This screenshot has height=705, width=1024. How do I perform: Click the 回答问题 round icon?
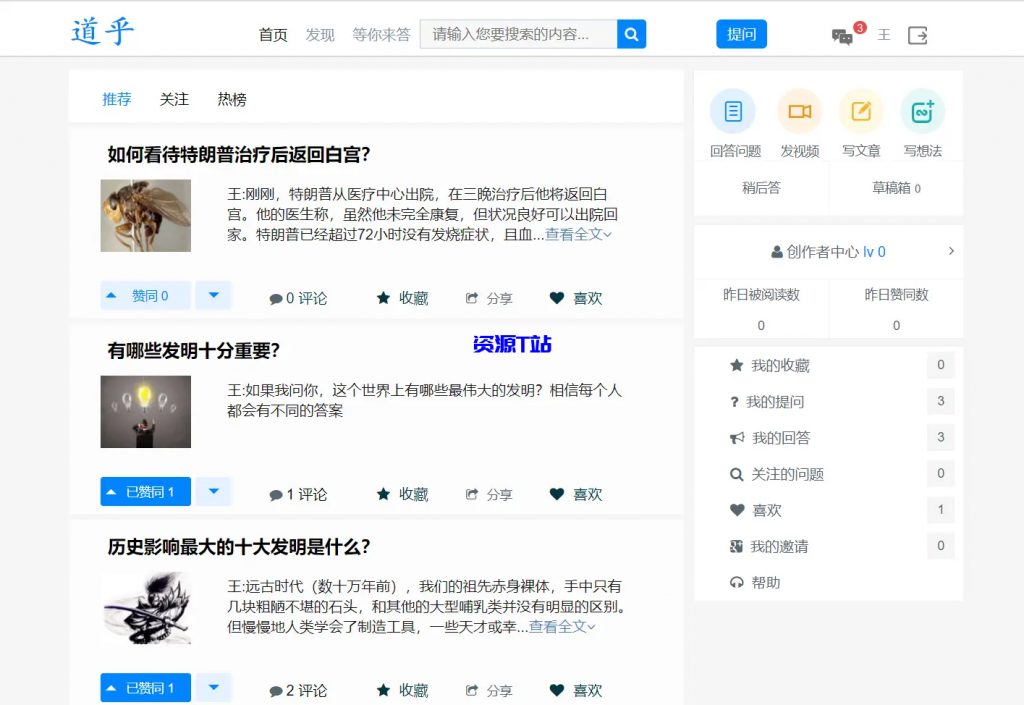pyautogui.click(x=733, y=112)
